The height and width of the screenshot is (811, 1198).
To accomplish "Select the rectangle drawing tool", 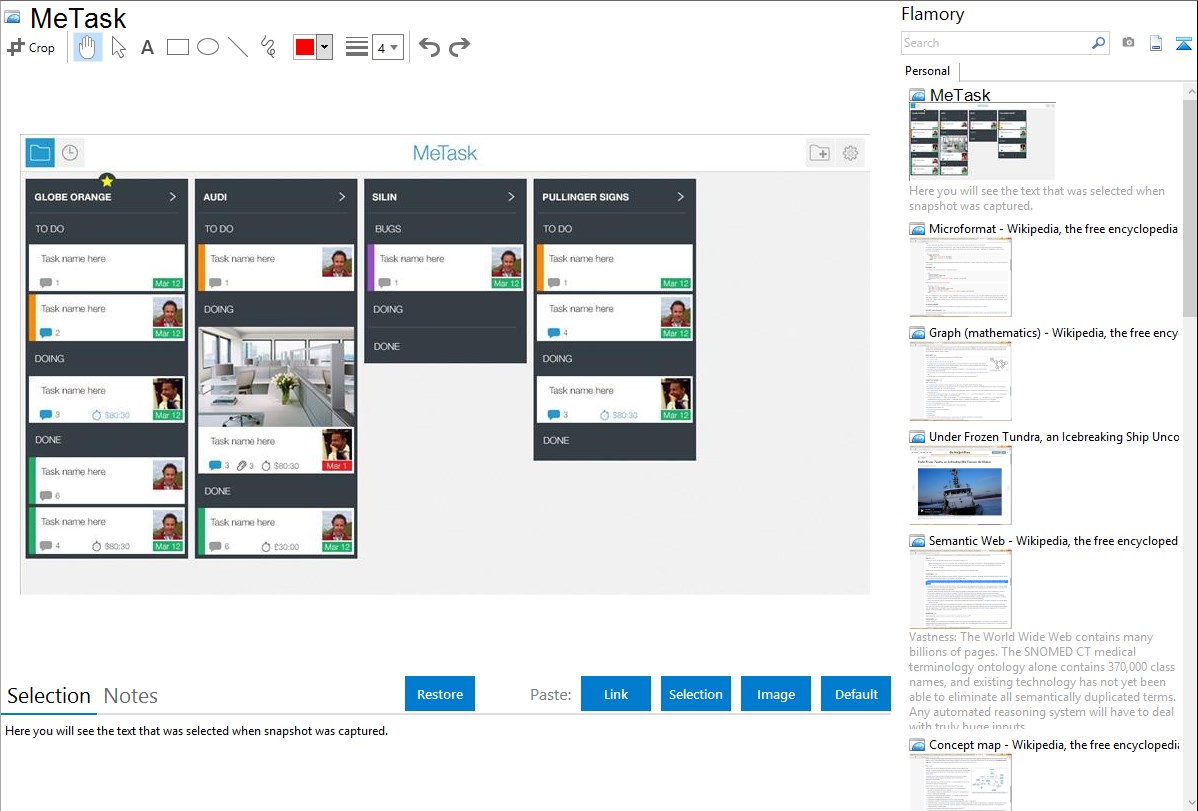I will click(x=177, y=47).
